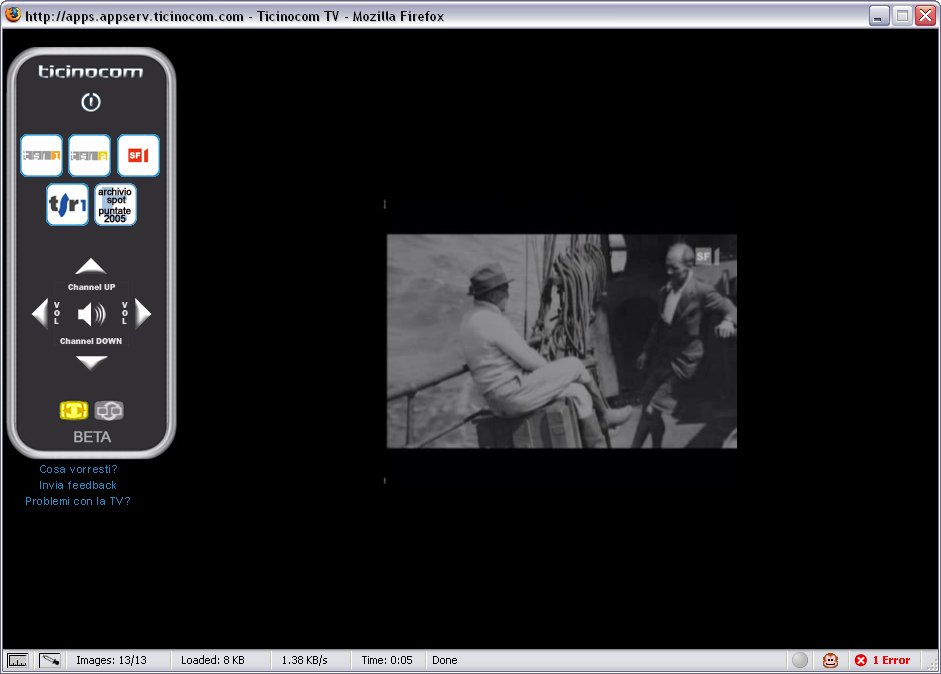
Task: Open the '1 Error' status bar indicator
Action: 882,660
